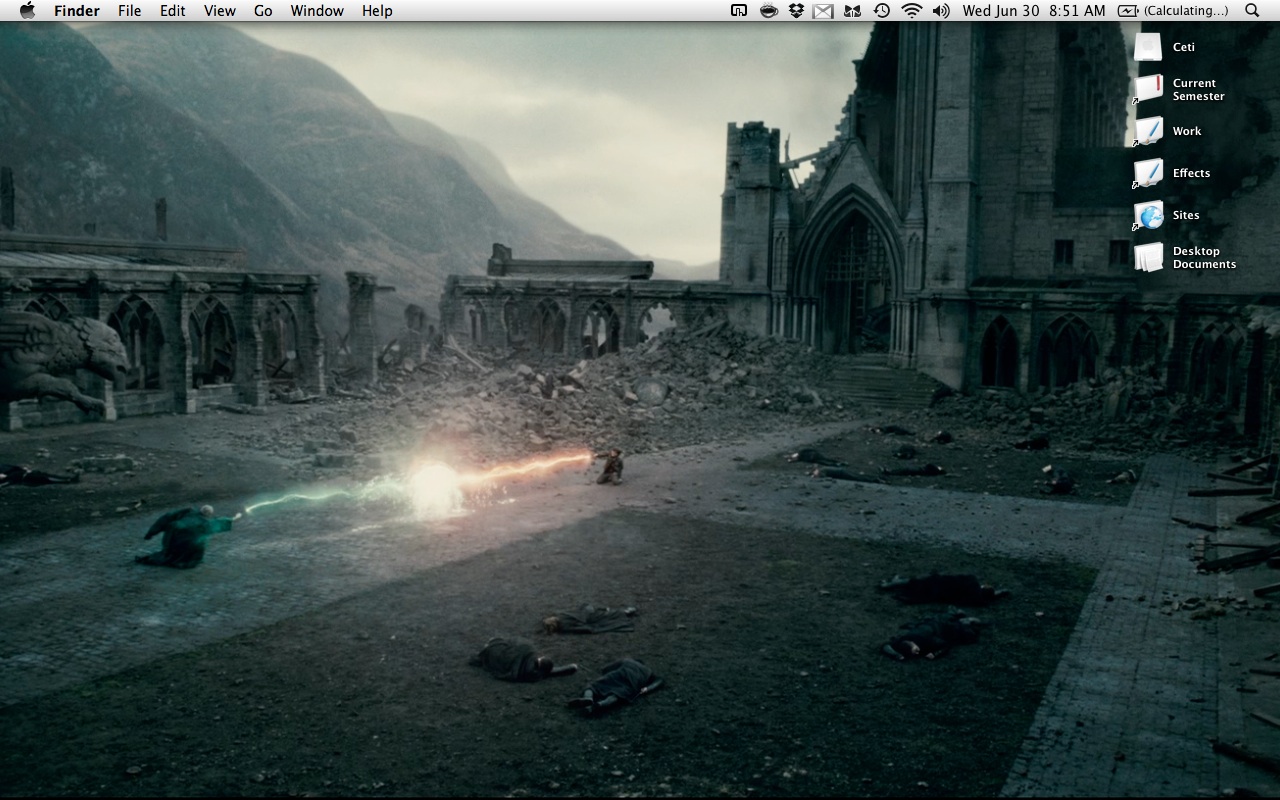Click the Sites label text
The width and height of the screenshot is (1280, 800).
coord(1186,215)
